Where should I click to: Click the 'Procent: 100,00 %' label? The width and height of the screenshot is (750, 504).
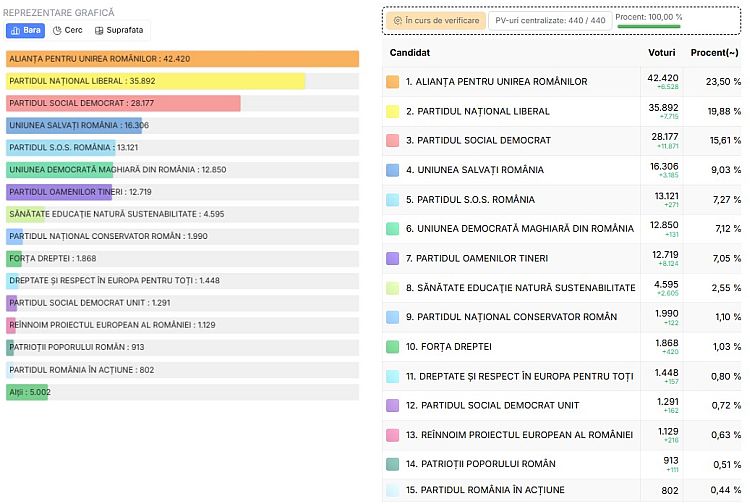(x=649, y=17)
